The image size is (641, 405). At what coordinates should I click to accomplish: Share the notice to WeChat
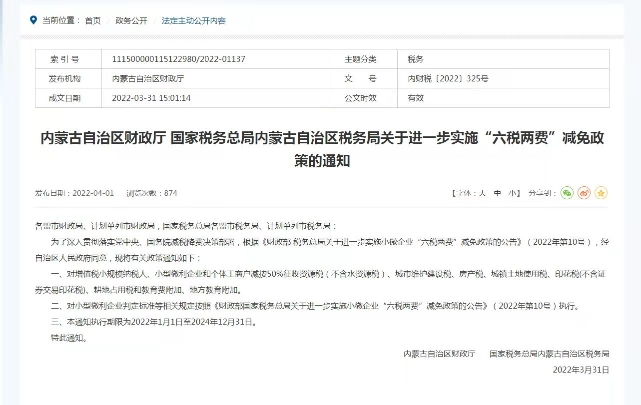567,192
